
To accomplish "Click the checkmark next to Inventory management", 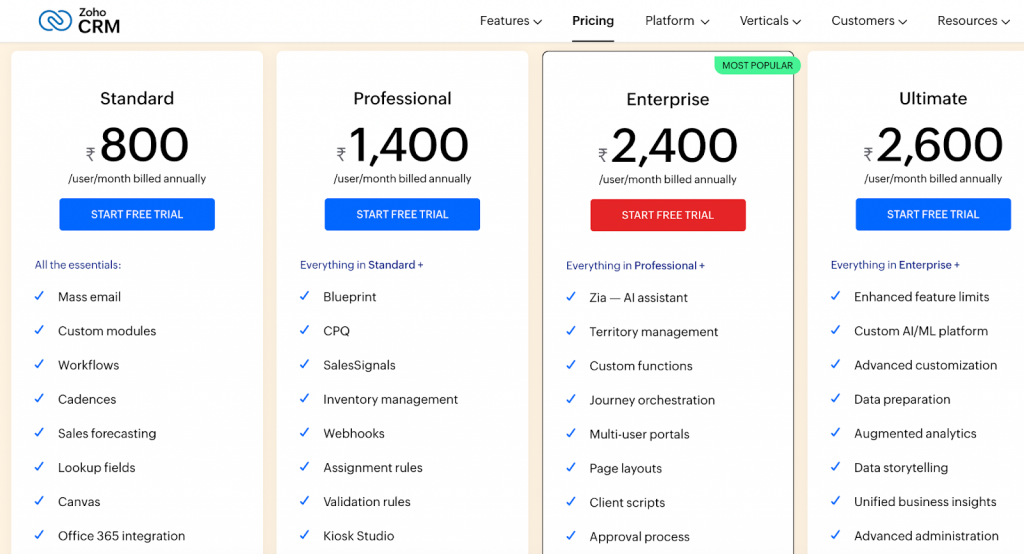I will pos(304,399).
